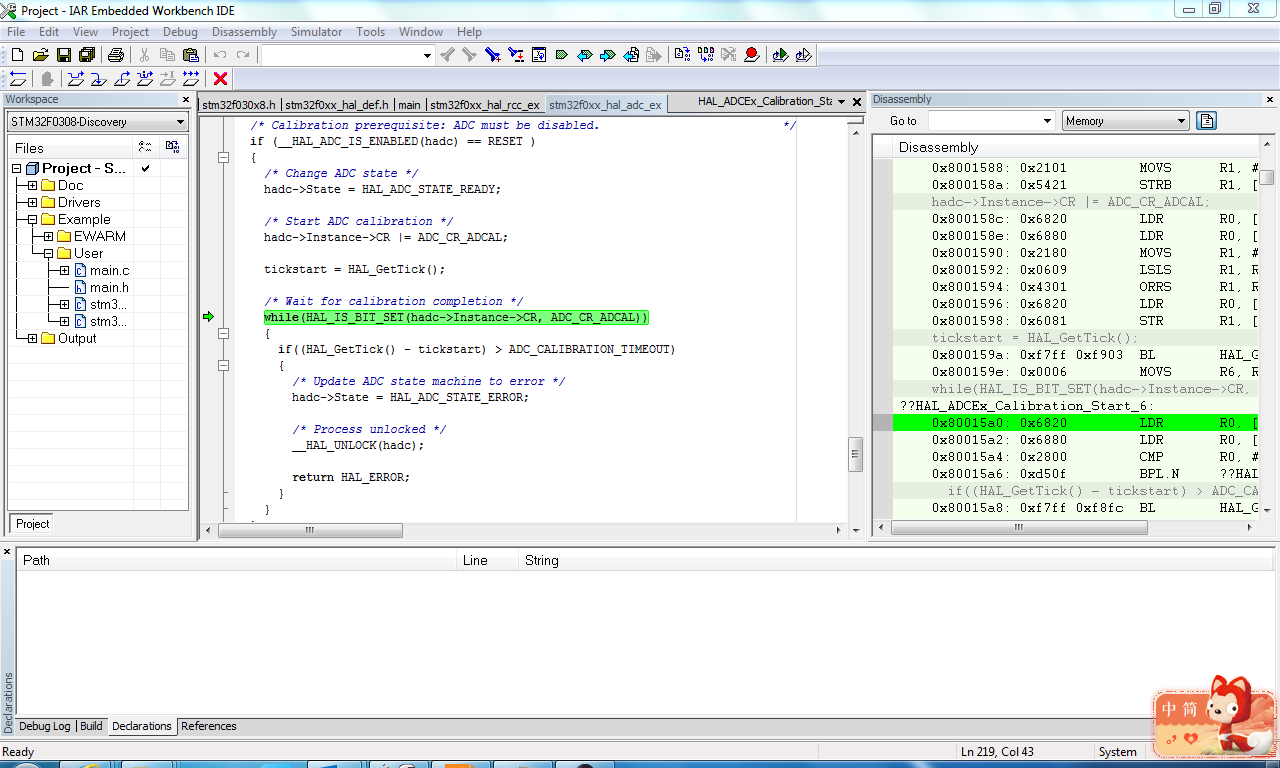
Task: Close the Disassembly panel
Action: (1270, 100)
